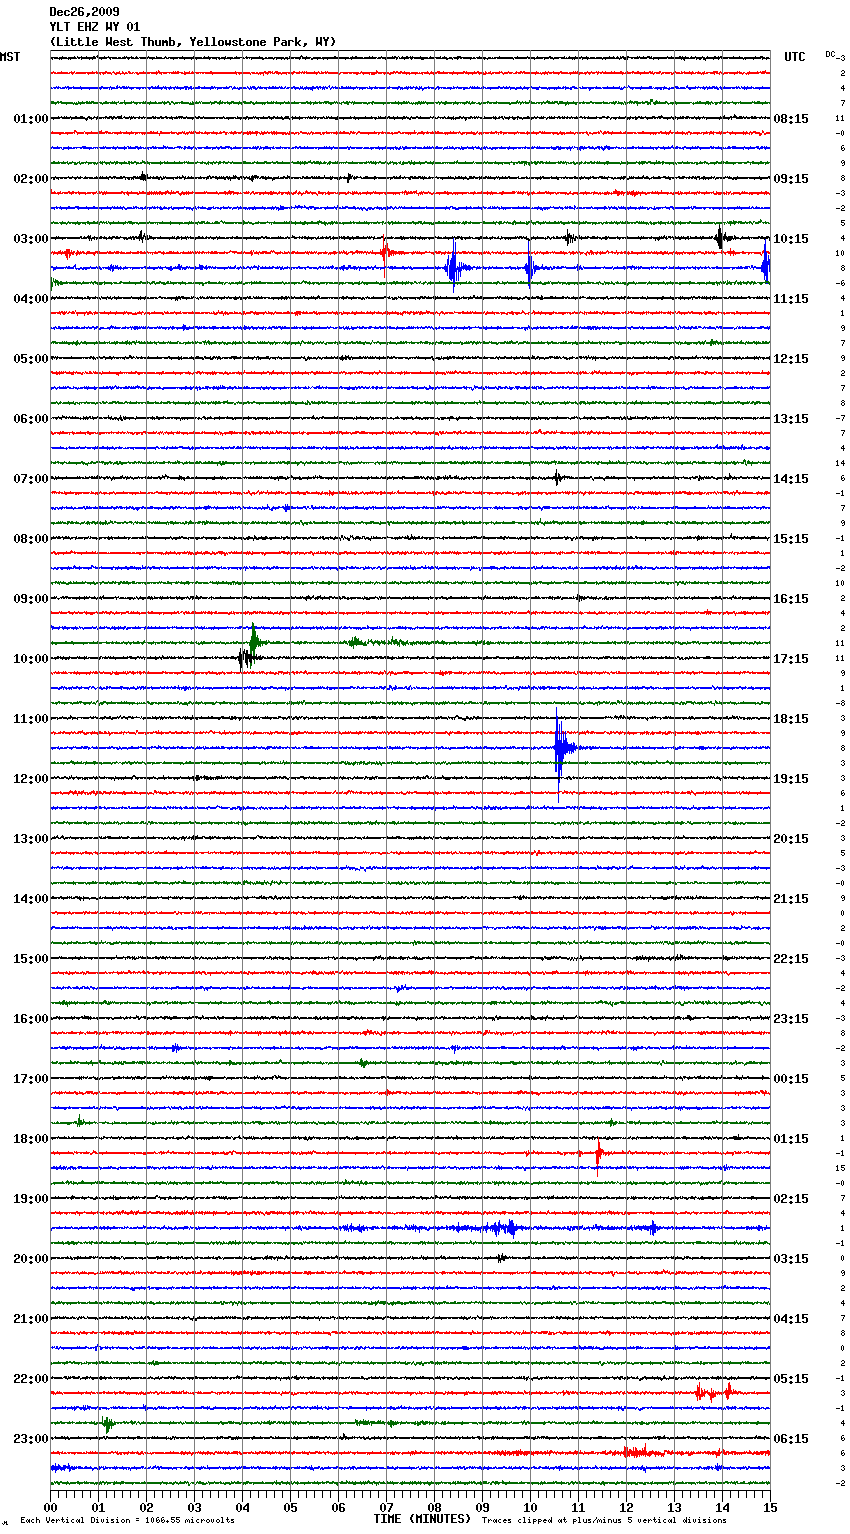Click the '08:15' UTC time label
Screen dimensions: 850x1534
tap(791, 119)
